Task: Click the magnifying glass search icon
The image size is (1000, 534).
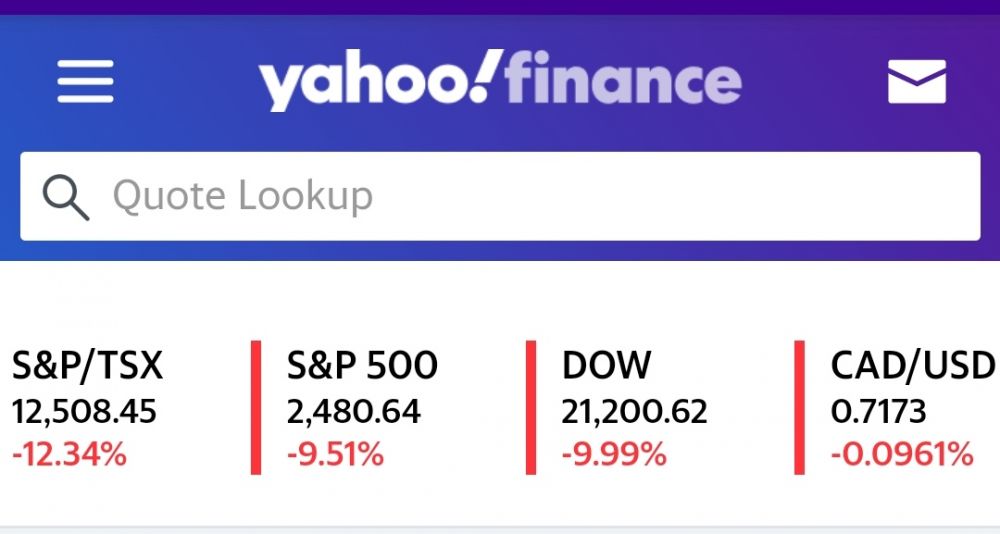Action: (66, 197)
